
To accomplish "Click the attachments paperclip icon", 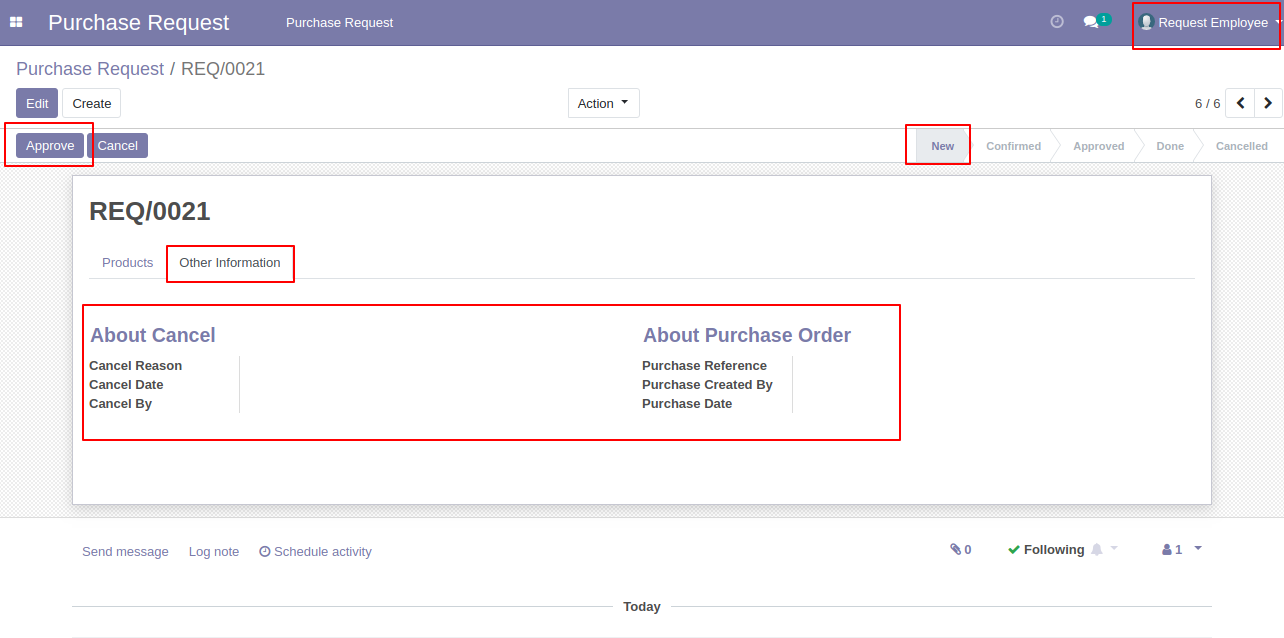I will pyautogui.click(x=961, y=549).
